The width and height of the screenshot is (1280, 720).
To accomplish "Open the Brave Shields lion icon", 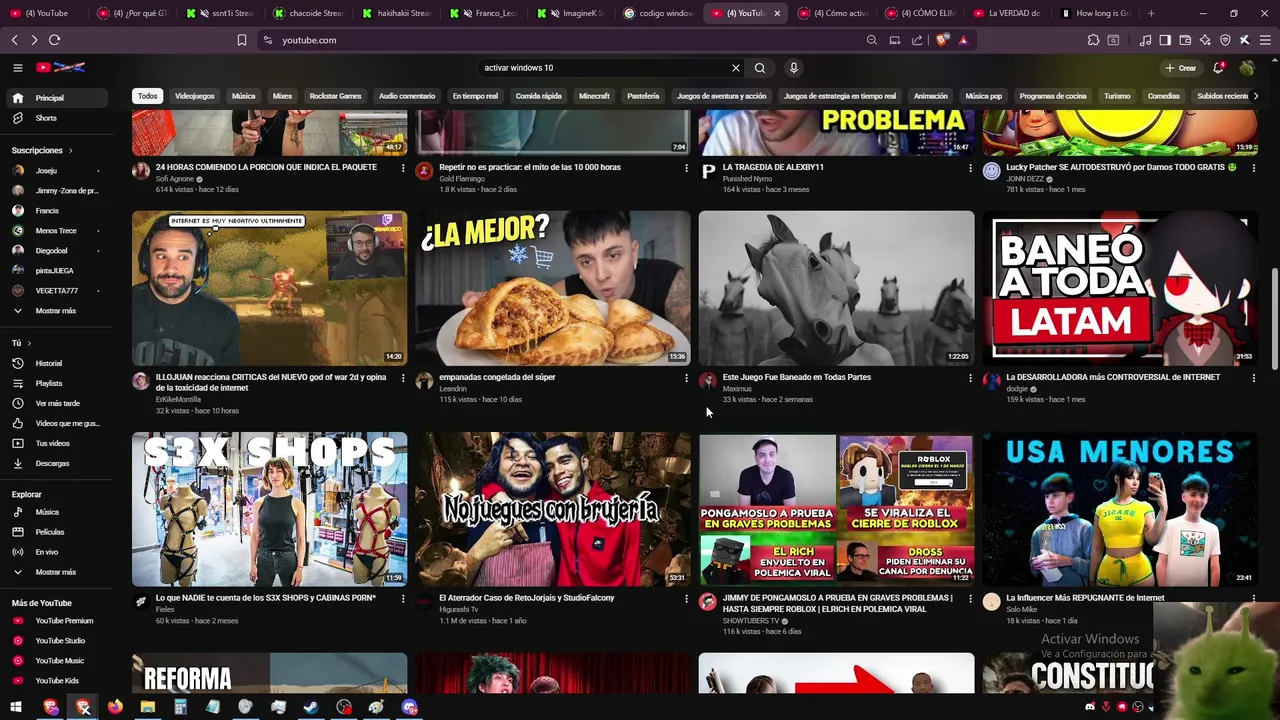I will click(x=943, y=40).
